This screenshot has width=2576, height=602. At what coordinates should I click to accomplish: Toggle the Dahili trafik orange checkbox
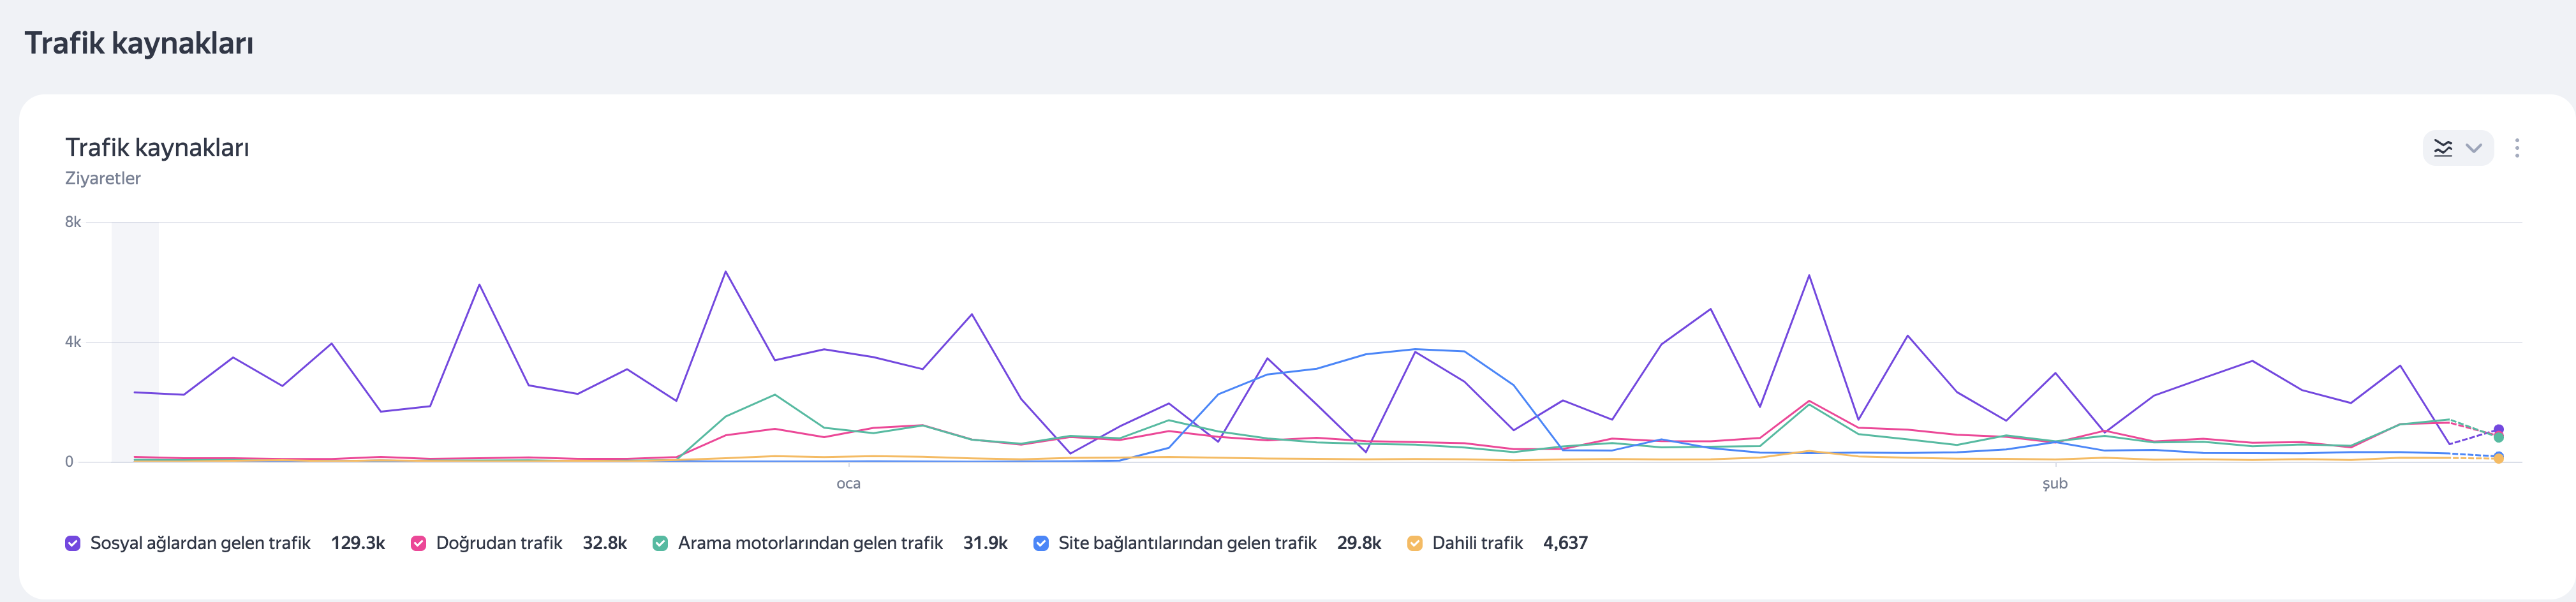[x=1415, y=543]
